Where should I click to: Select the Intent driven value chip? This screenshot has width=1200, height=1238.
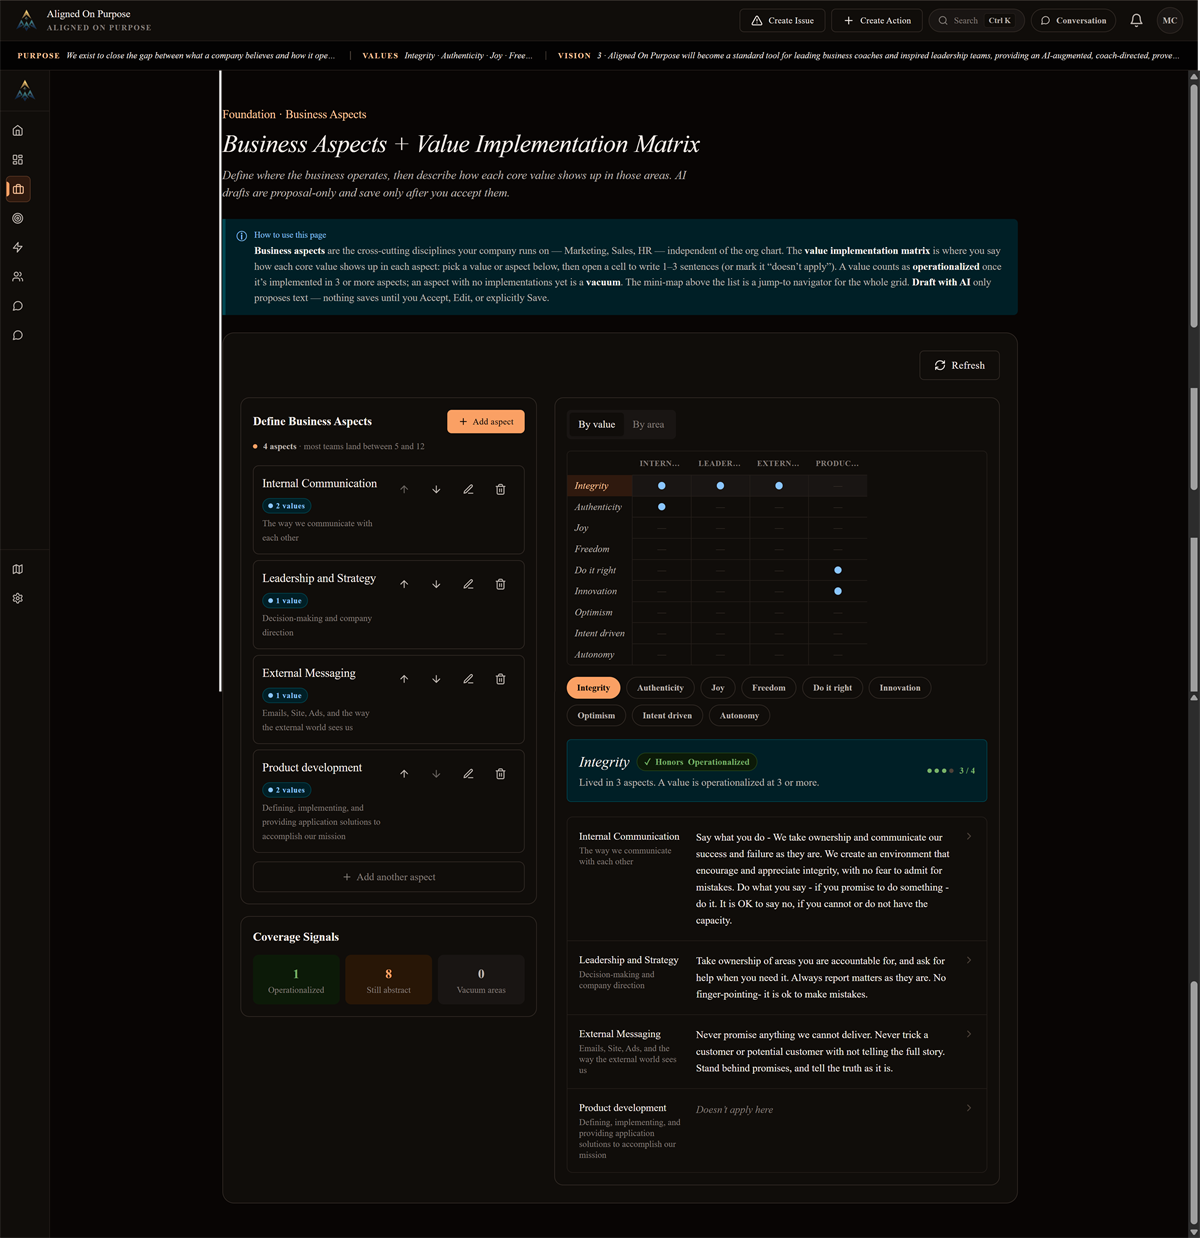667,716
